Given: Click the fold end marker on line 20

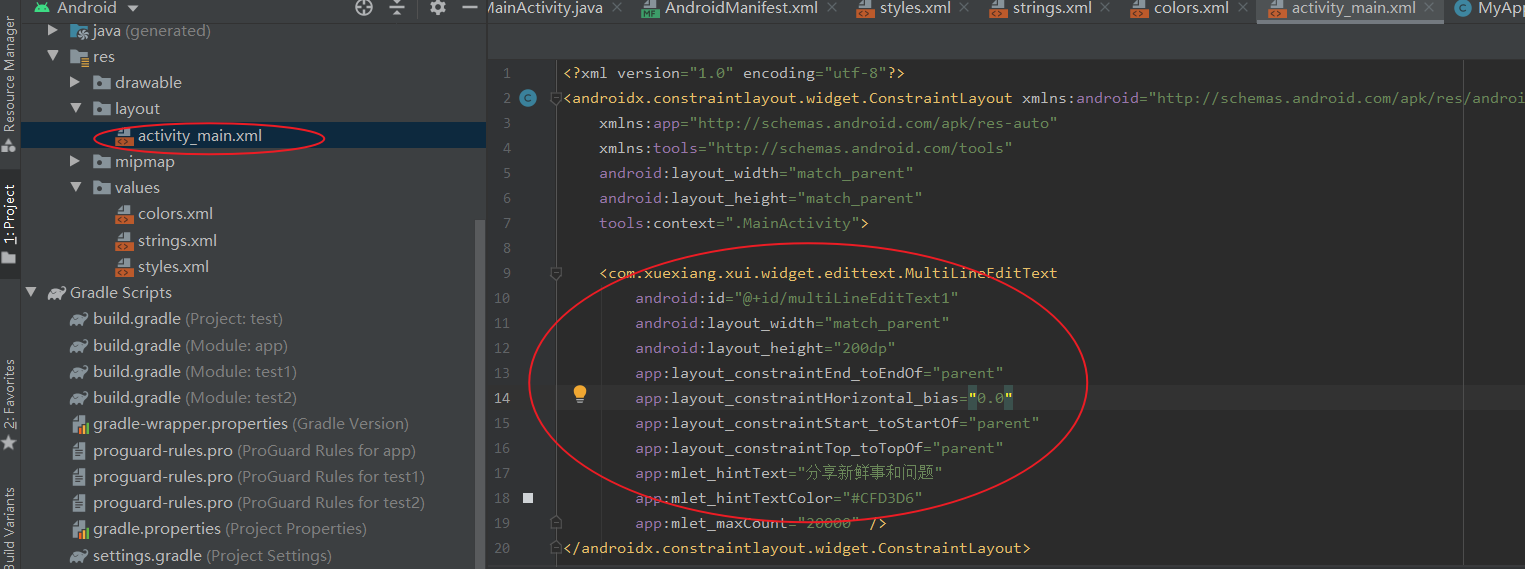Looking at the screenshot, I should pos(557,548).
